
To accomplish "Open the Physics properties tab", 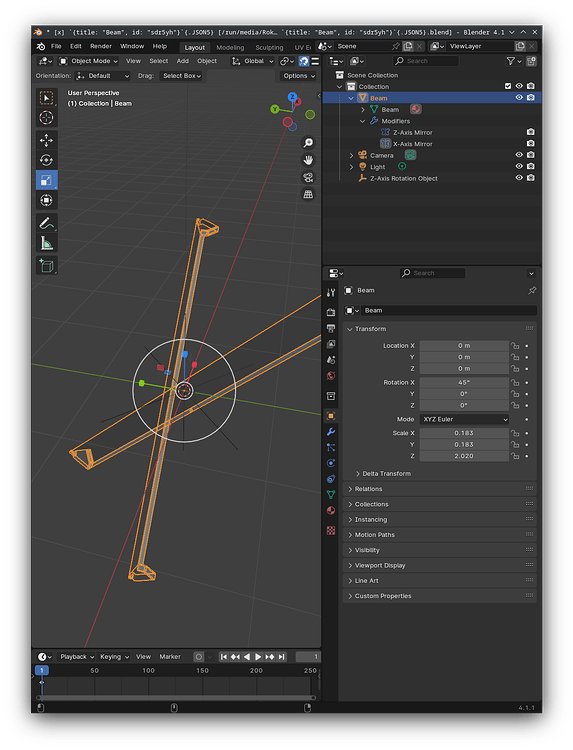I will pyautogui.click(x=331, y=463).
